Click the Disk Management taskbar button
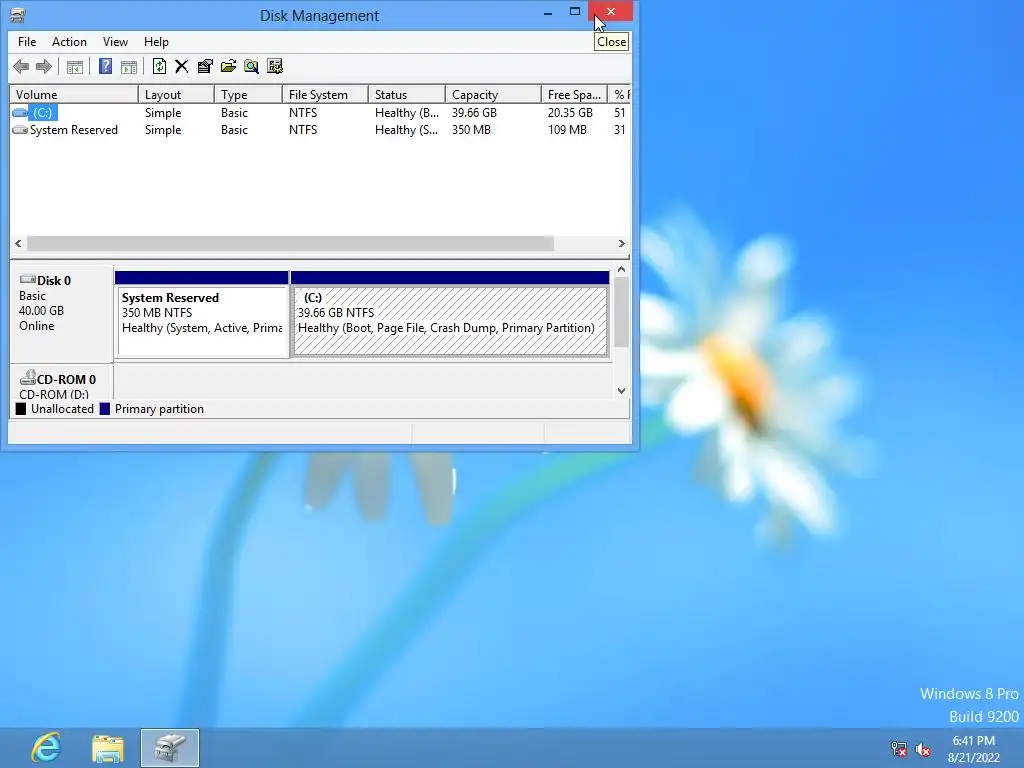 [170, 748]
